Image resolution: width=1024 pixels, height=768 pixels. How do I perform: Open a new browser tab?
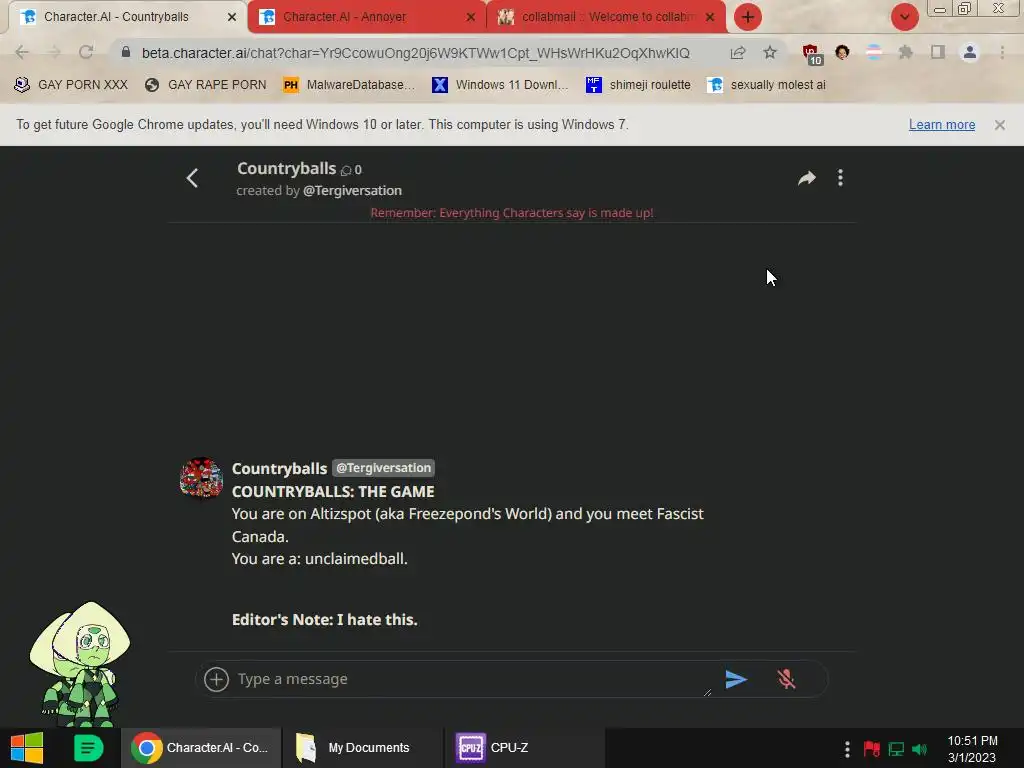click(748, 16)
